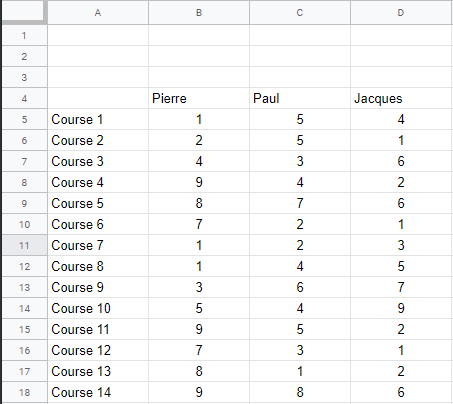Click the select-all corner box
This screenshot has height=404, width=453.
(24, 12)
